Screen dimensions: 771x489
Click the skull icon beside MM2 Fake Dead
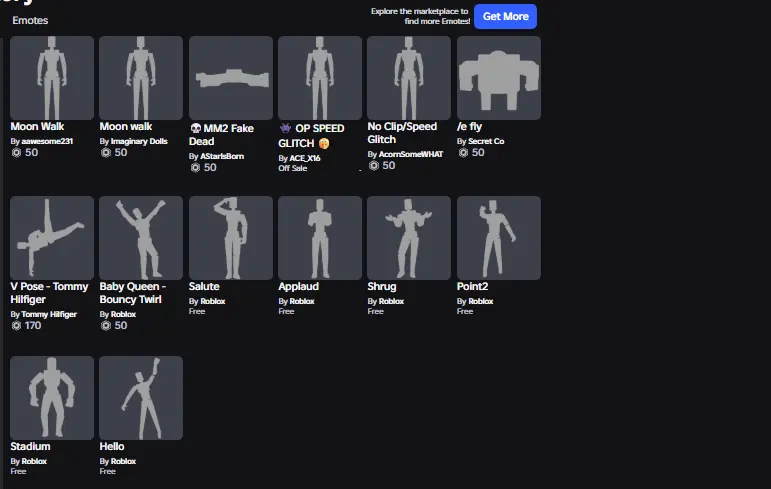(x=195, y=128)
